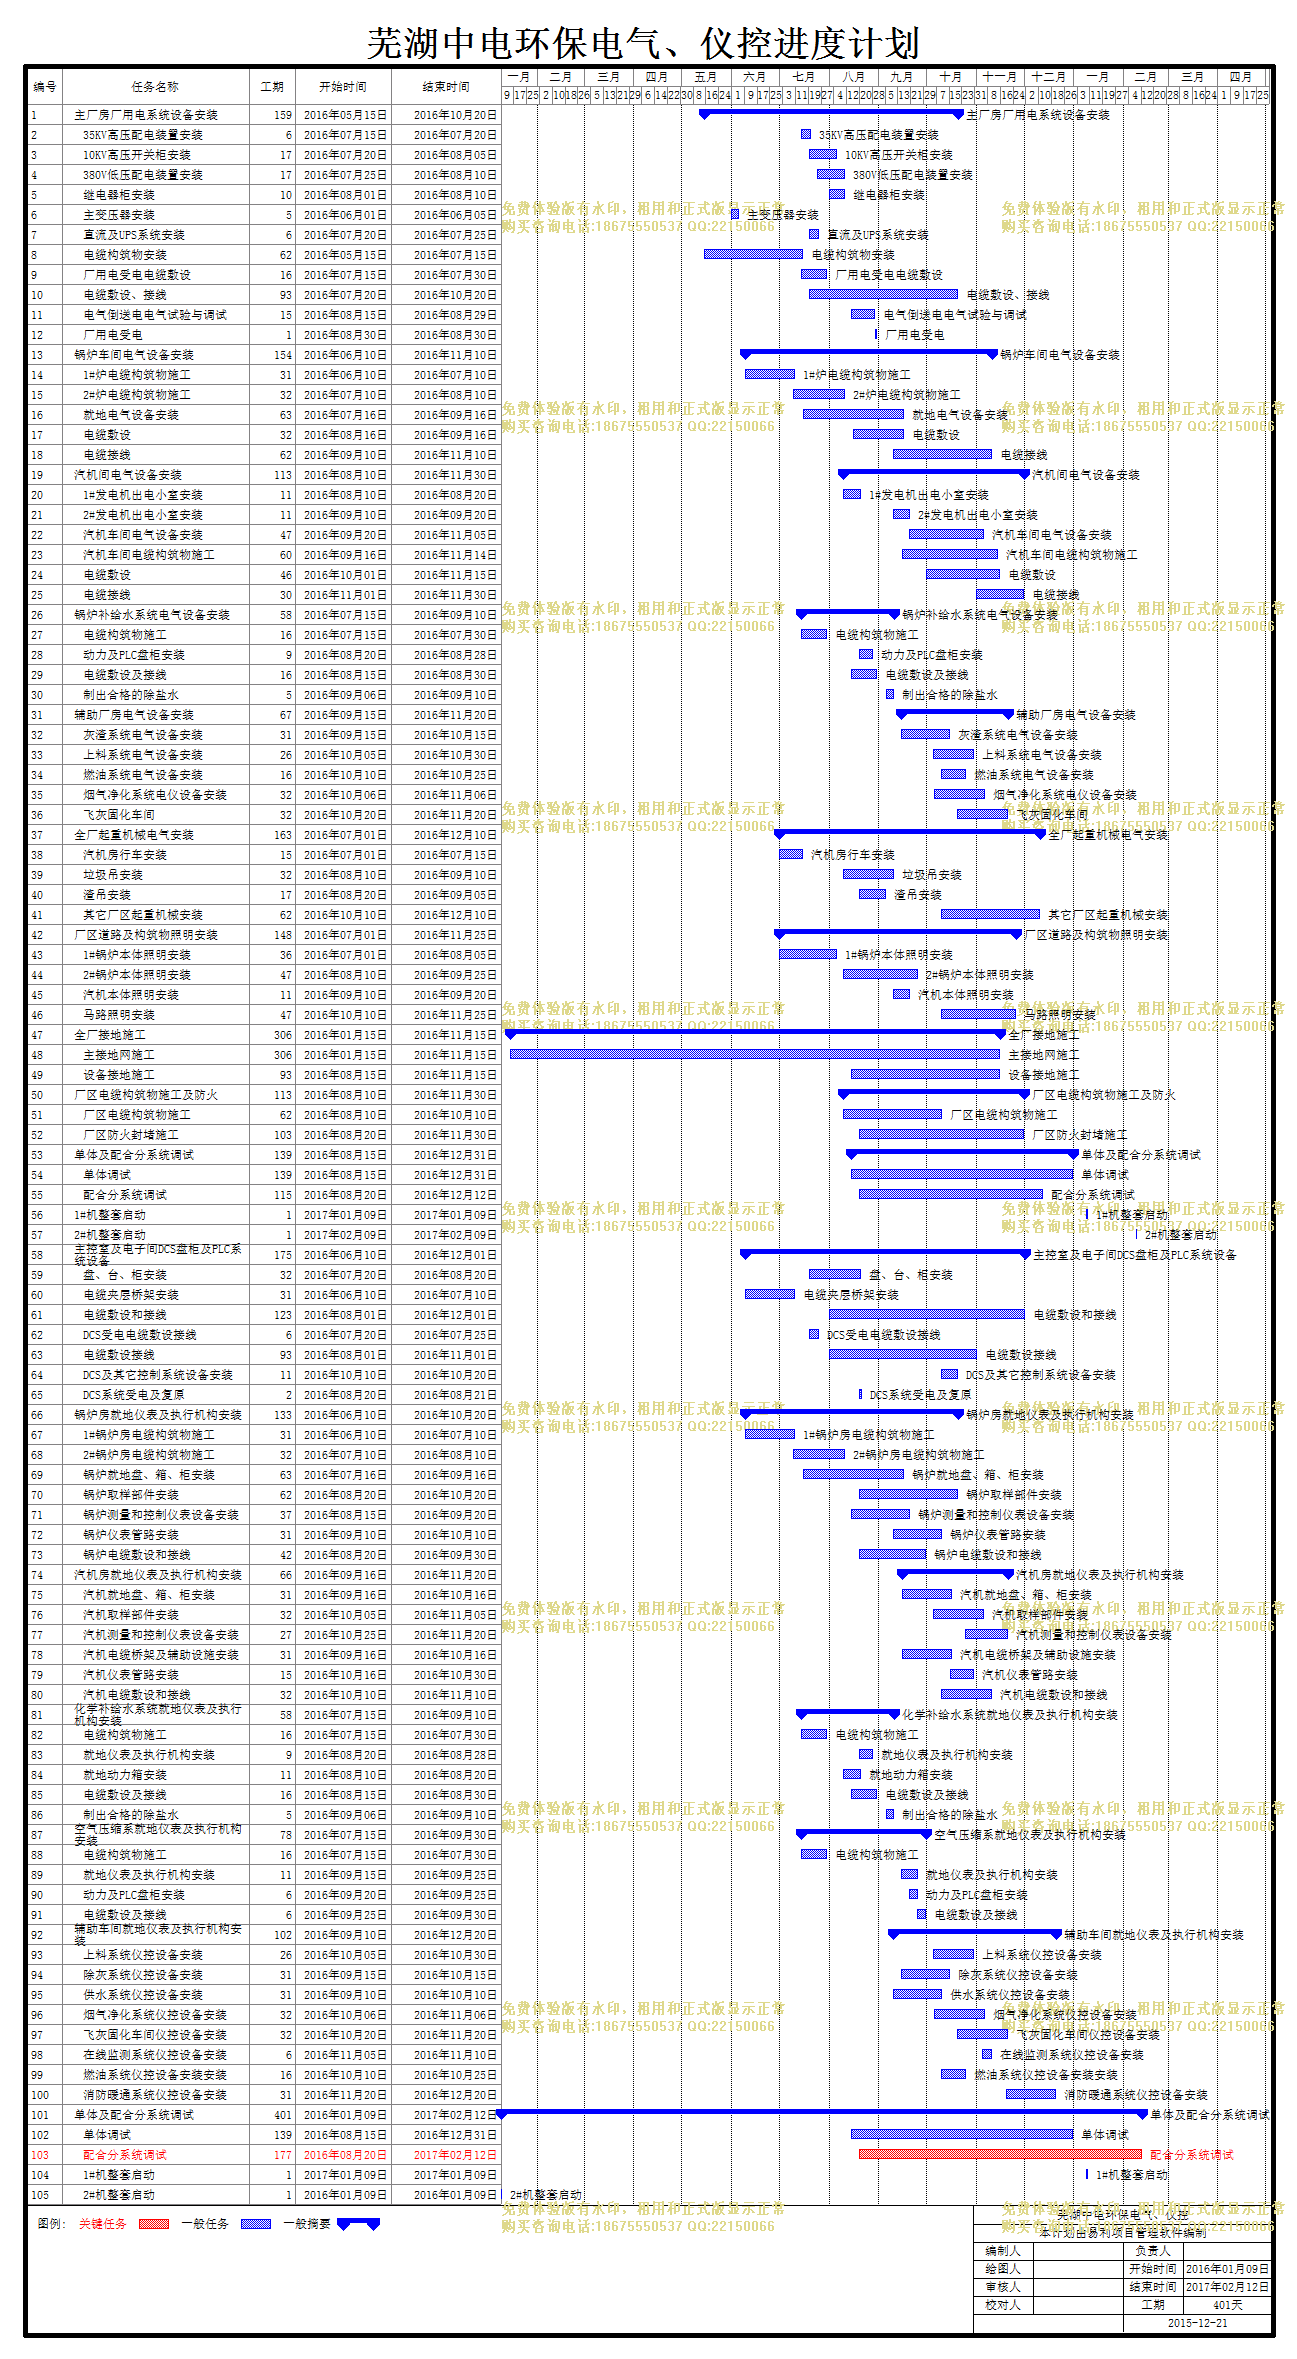Select end date 2017年02月12日 in row 103
The width and height of the screenshot is (1297, 2359).
pyautogui.click(x=455, y=2155)
